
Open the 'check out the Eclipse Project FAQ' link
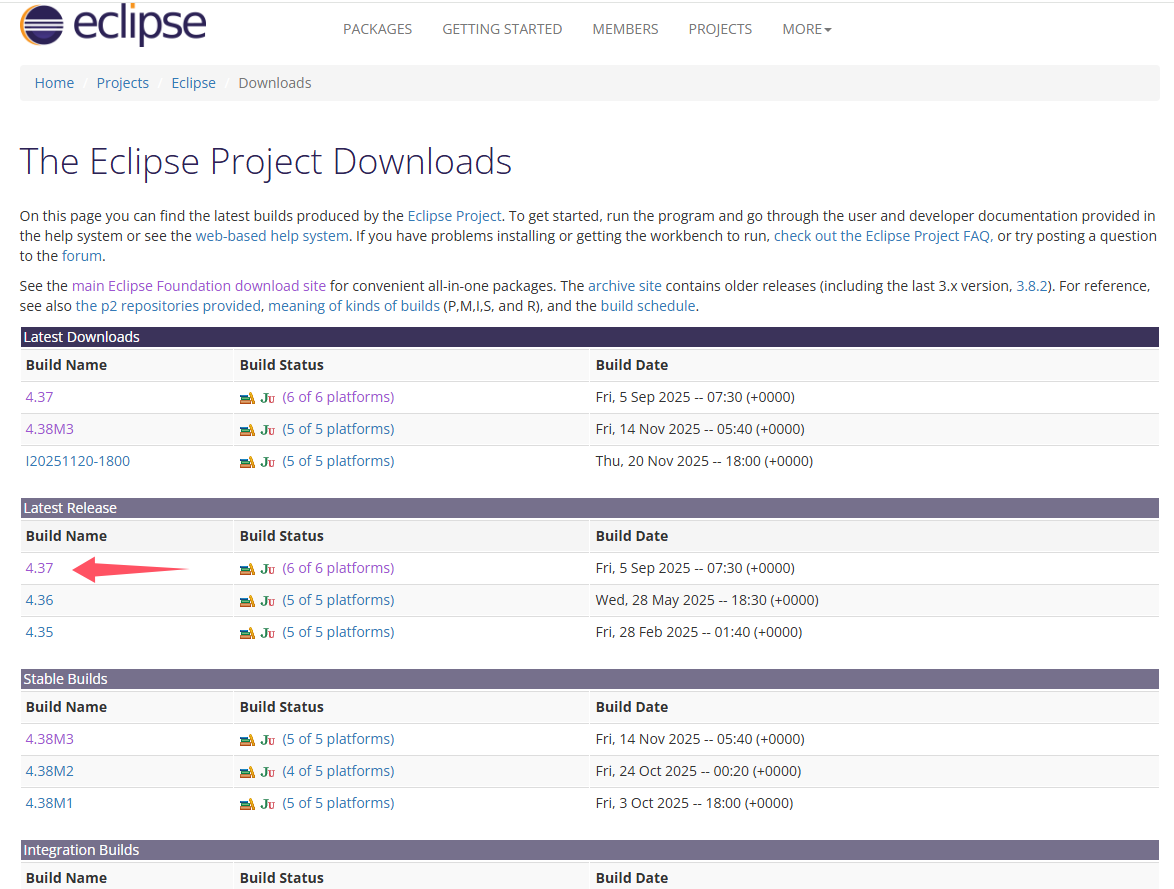coord(883,236)
